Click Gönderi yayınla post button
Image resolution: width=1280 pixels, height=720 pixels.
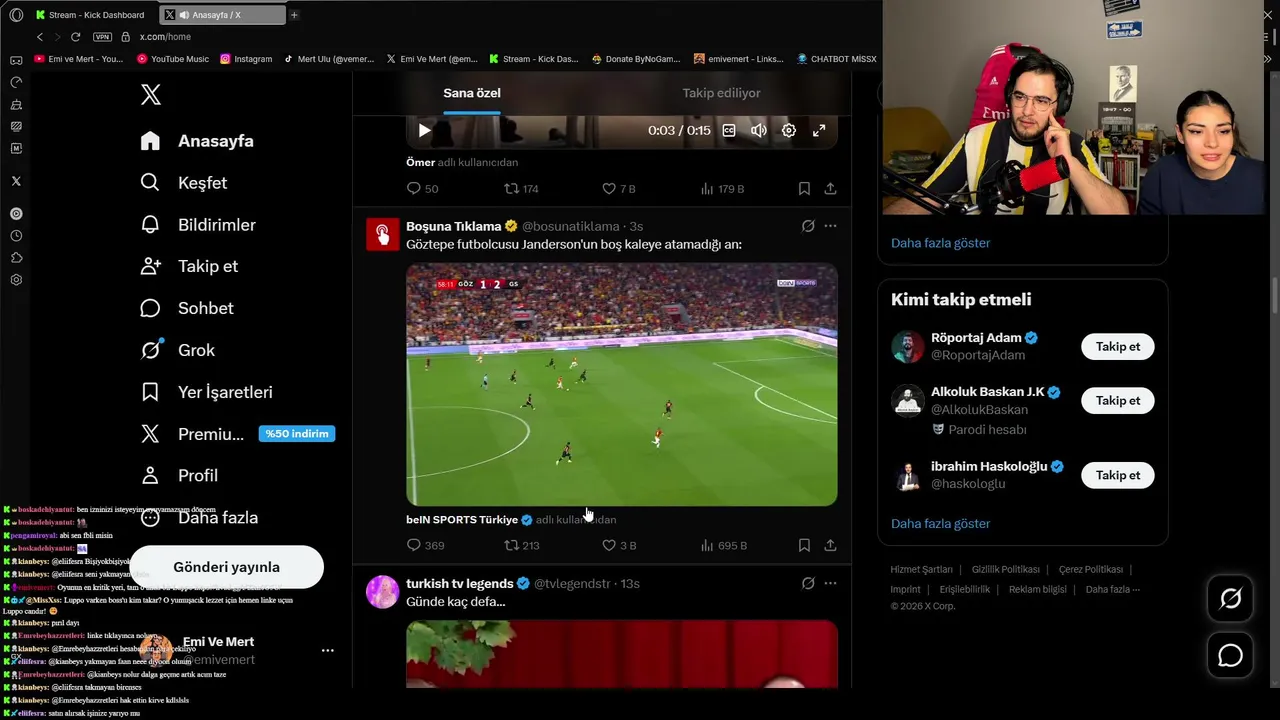pyautogui.click(x=227, y=567)
